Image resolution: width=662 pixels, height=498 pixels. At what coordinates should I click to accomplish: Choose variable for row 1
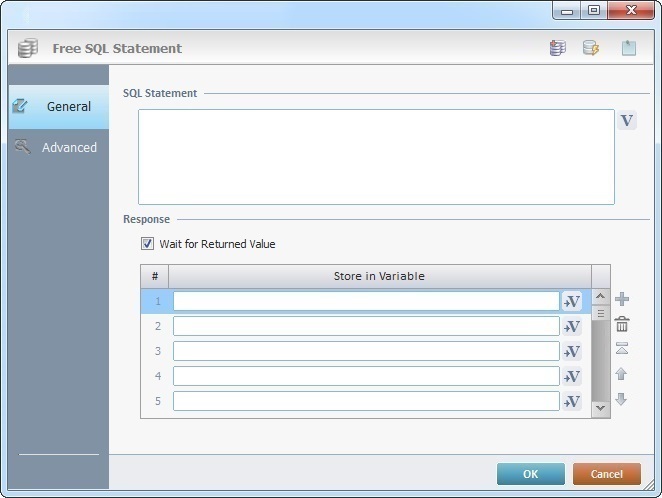pos(571,301)
